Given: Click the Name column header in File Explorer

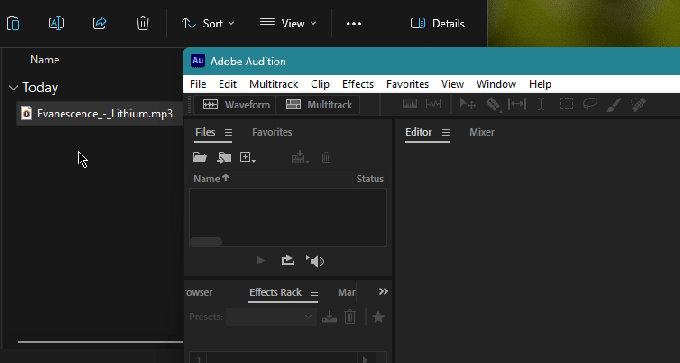Looking at the screenshot, I should click(45, 59).
